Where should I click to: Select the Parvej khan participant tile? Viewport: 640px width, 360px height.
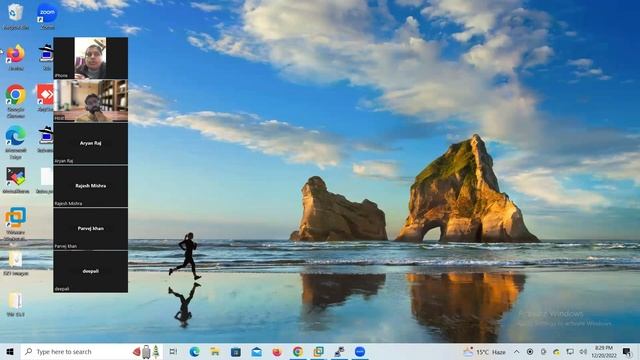91,229
